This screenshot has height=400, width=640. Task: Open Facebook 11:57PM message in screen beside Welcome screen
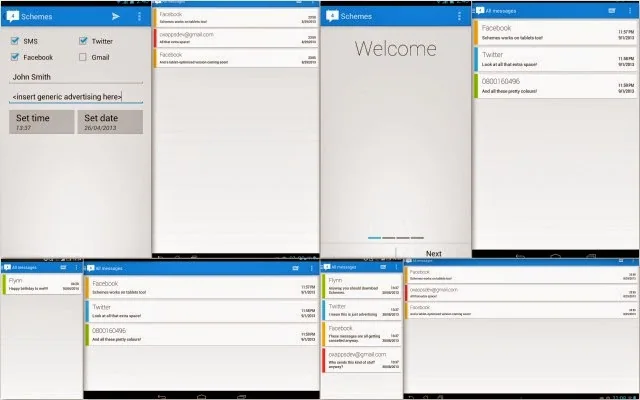(555, 32)
